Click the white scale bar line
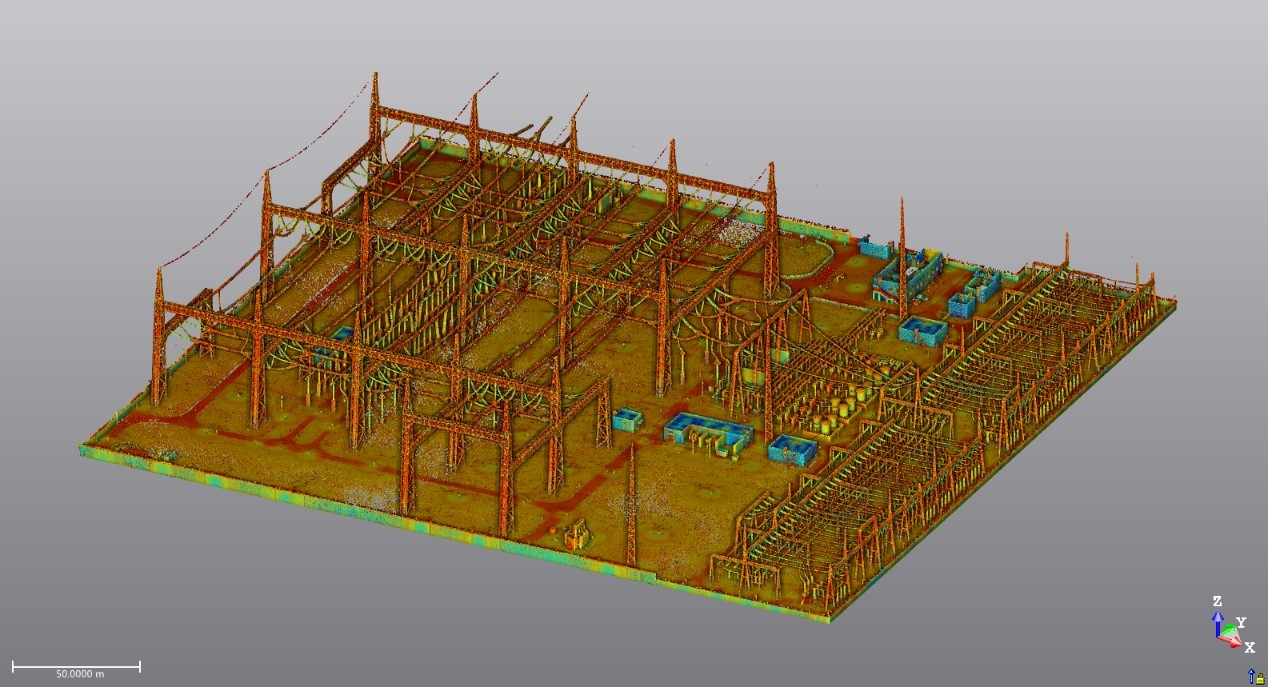 coord(76,665)
